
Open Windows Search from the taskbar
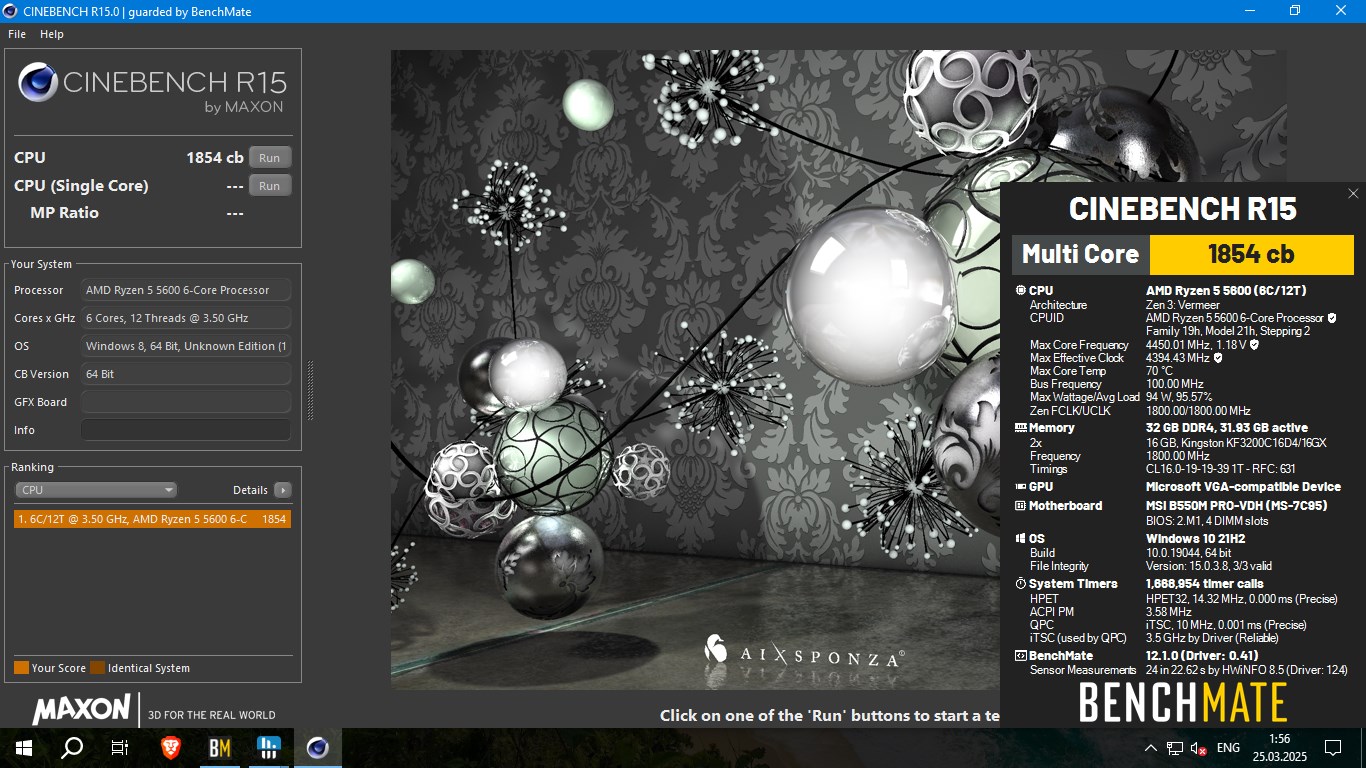72,748
